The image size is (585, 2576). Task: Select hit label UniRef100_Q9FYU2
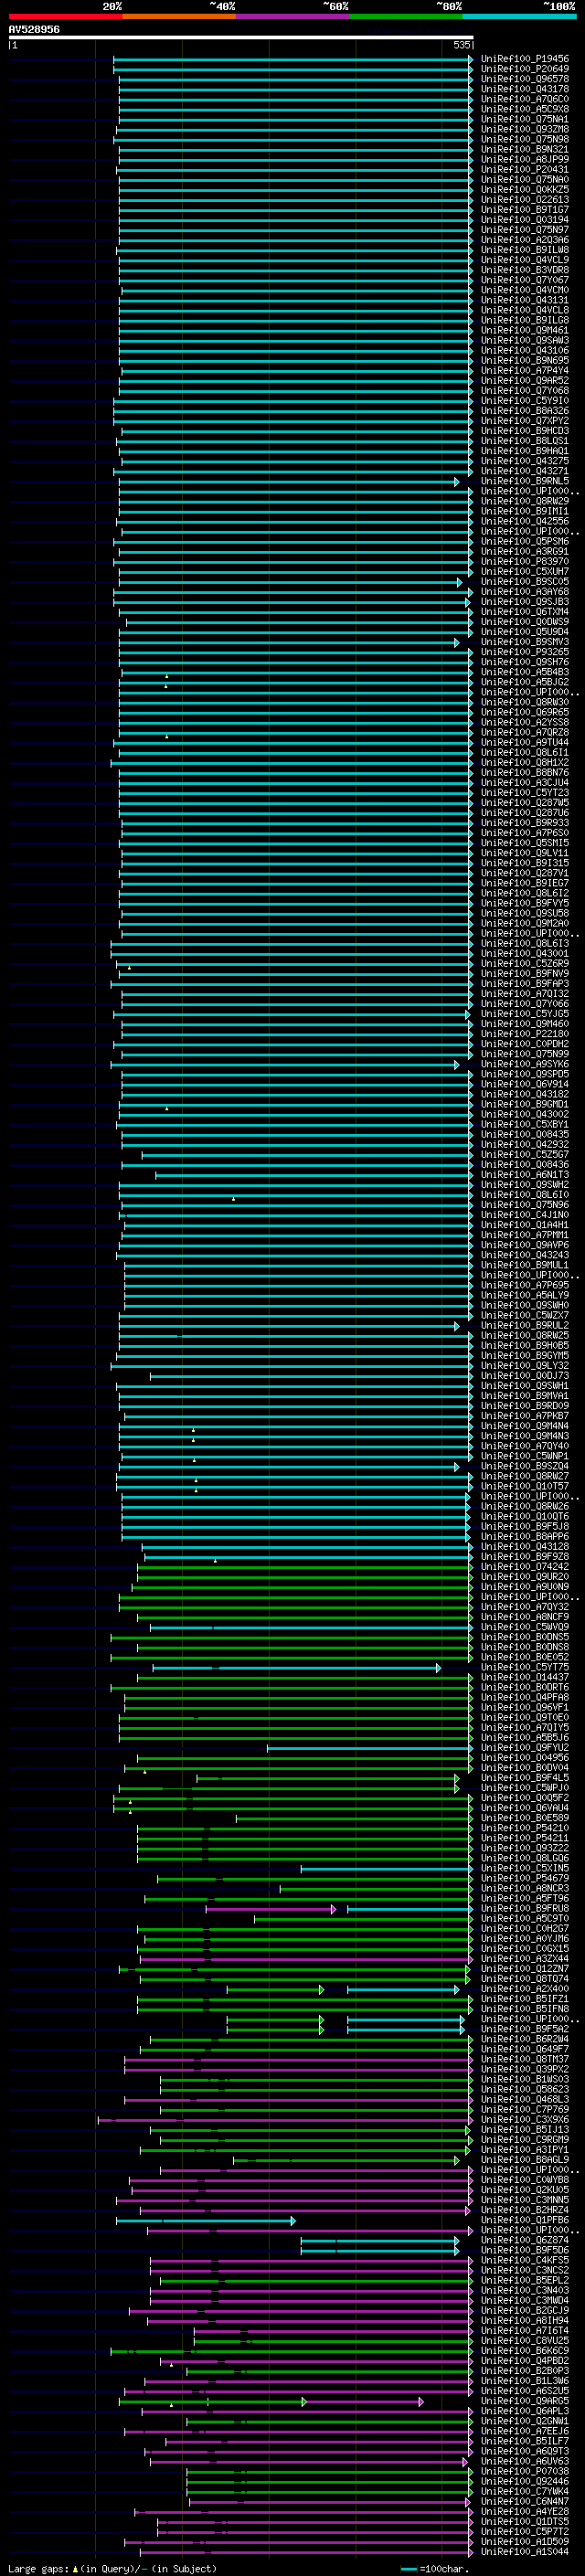525,1748
